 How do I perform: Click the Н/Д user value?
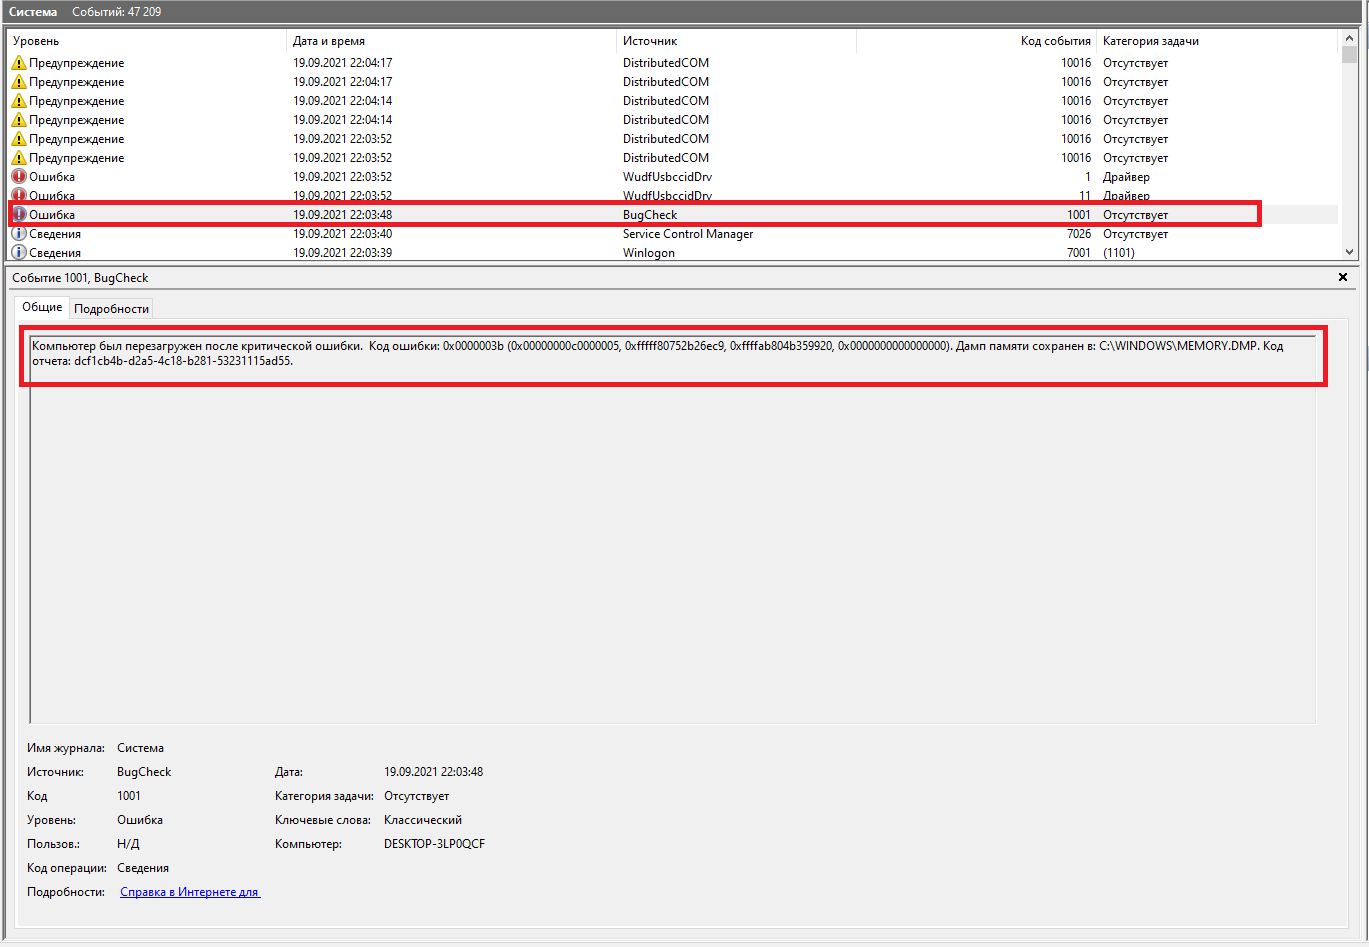tap(128, 844)
